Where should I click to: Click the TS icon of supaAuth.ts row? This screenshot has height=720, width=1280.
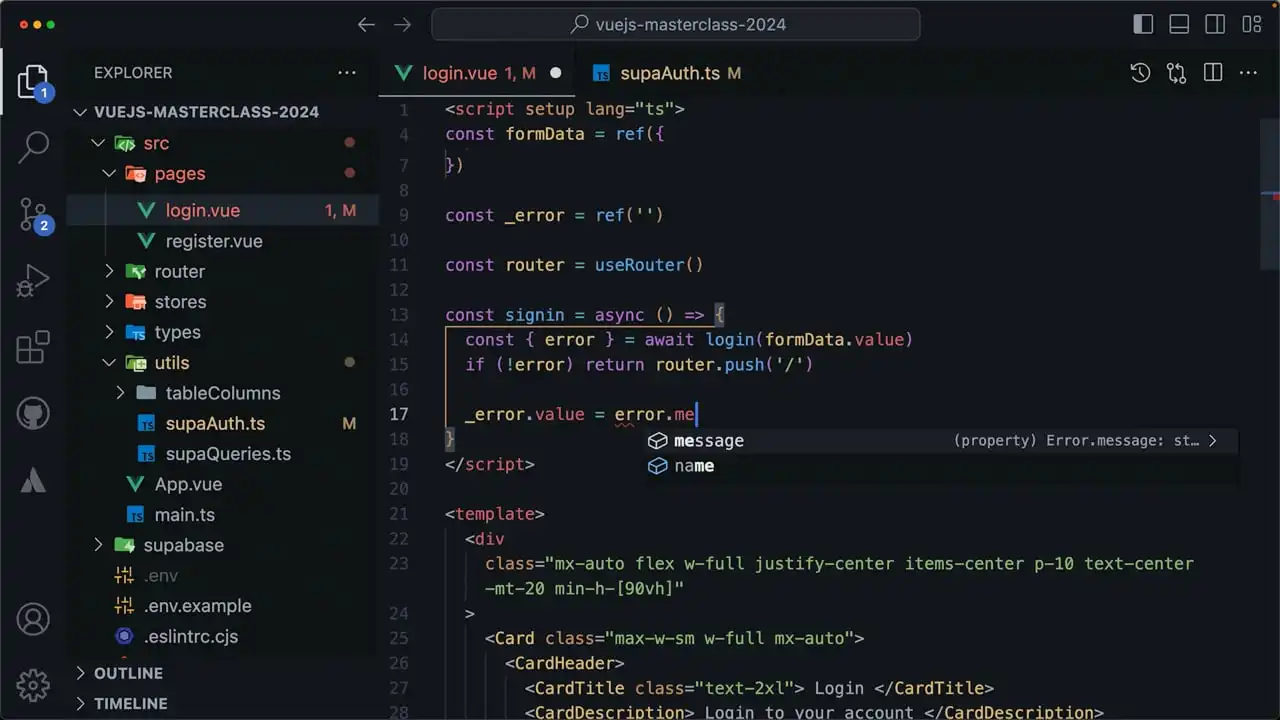(147, 424)
